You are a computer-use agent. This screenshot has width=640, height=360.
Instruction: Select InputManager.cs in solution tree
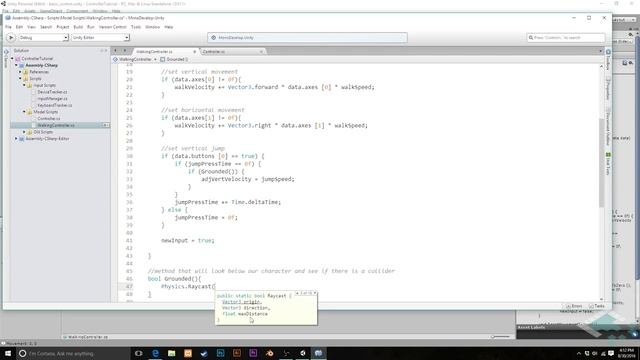53,99
